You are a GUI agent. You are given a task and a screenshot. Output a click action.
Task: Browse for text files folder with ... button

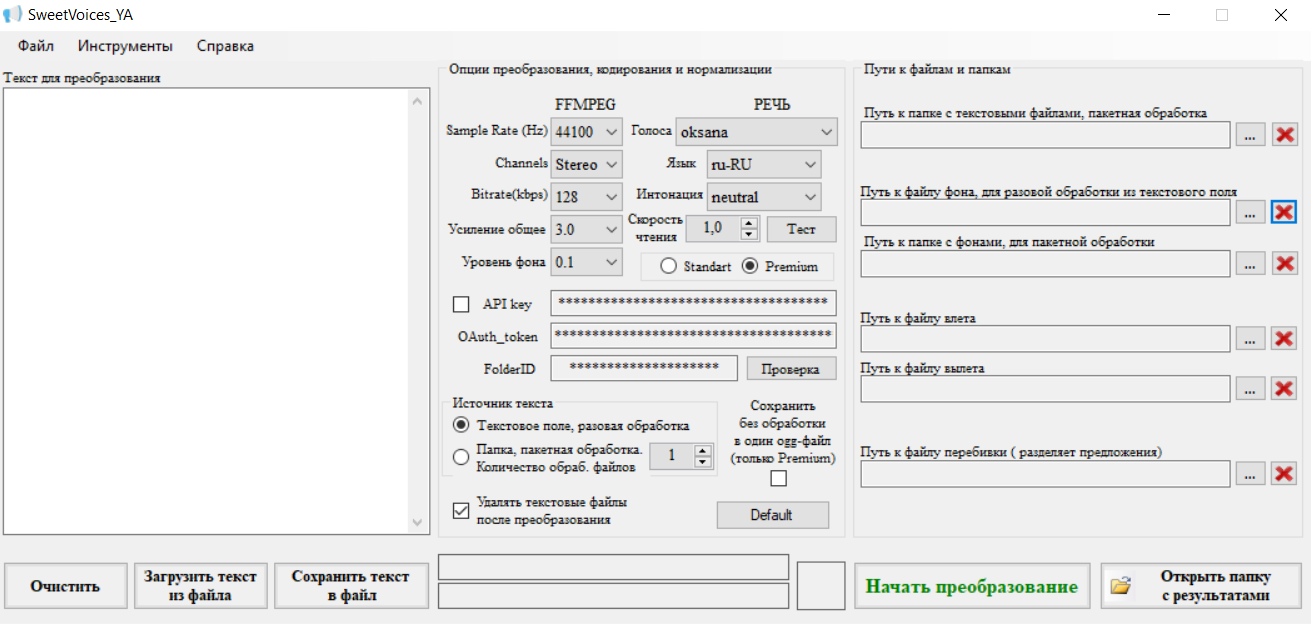pyautogui.click(x=1250, y=135)
